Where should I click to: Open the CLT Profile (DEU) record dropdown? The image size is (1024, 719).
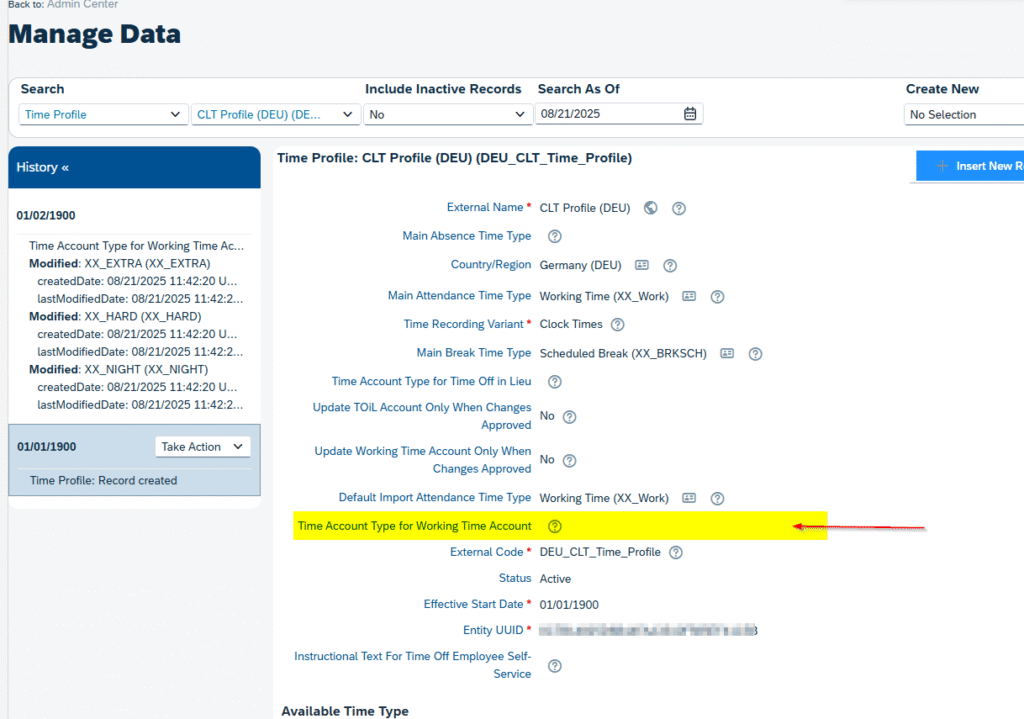(x=276, y=114)
